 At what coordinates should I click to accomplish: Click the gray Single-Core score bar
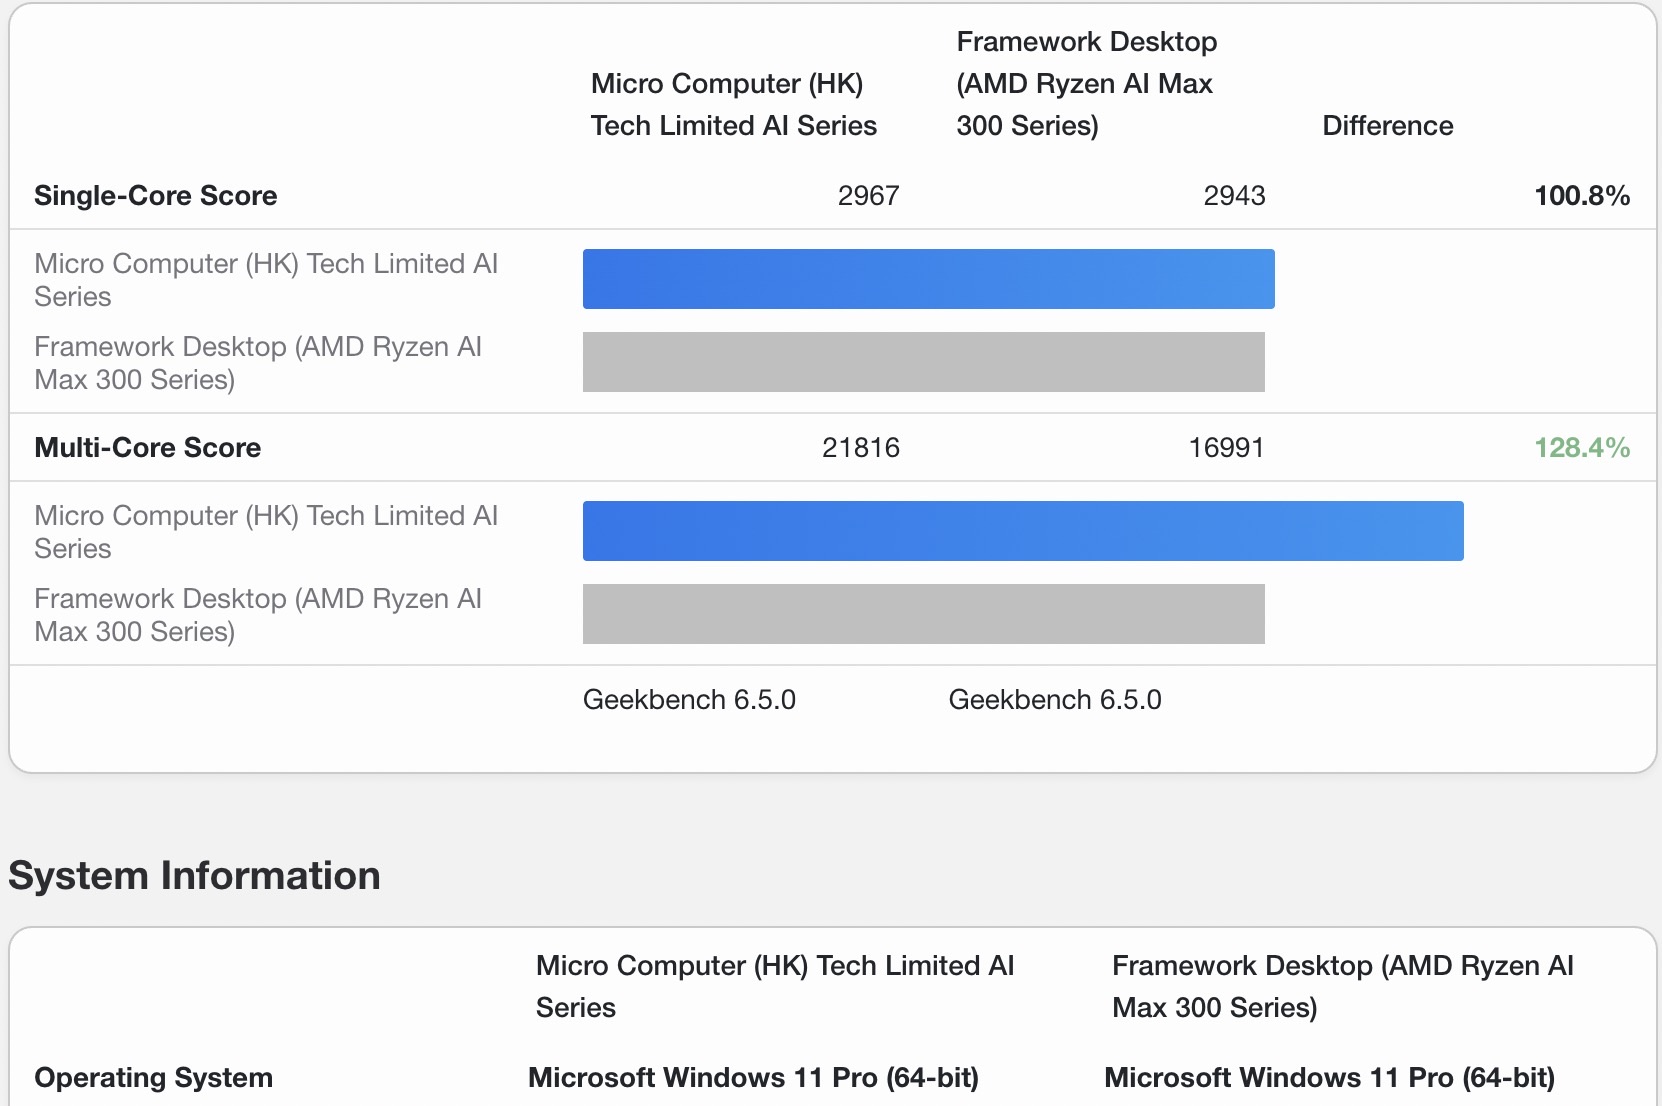923,362
